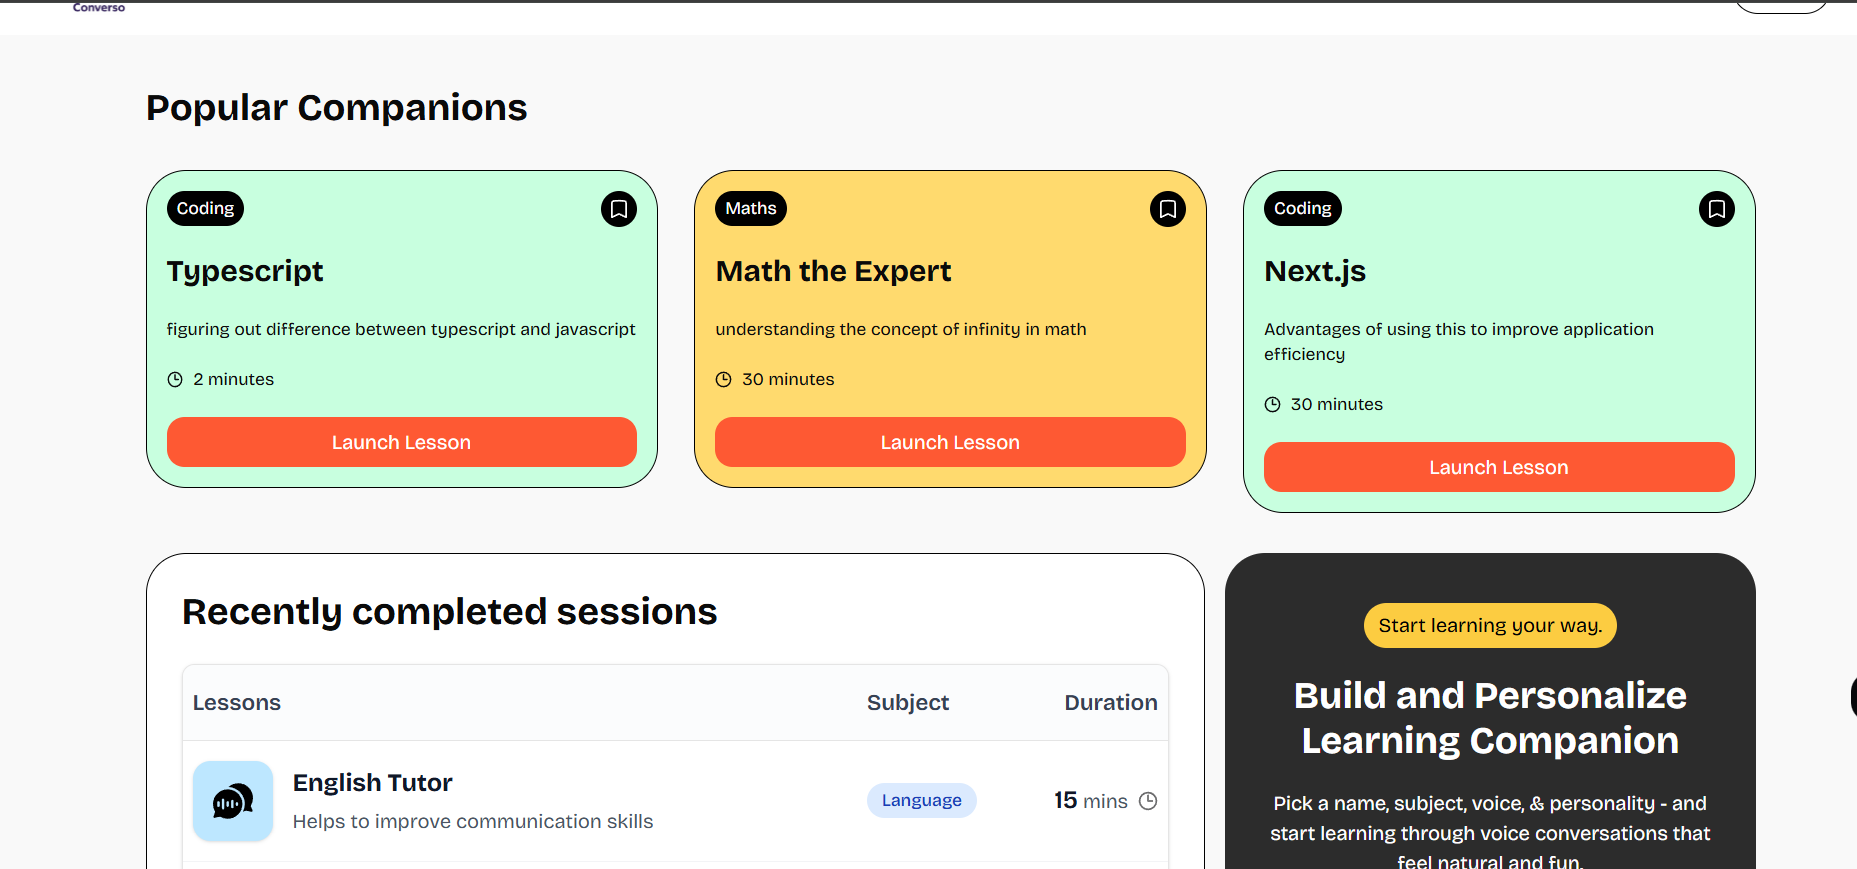1857x869 pixels.
Task: Click the Start learning your way badge
Action: (1489, 625)
